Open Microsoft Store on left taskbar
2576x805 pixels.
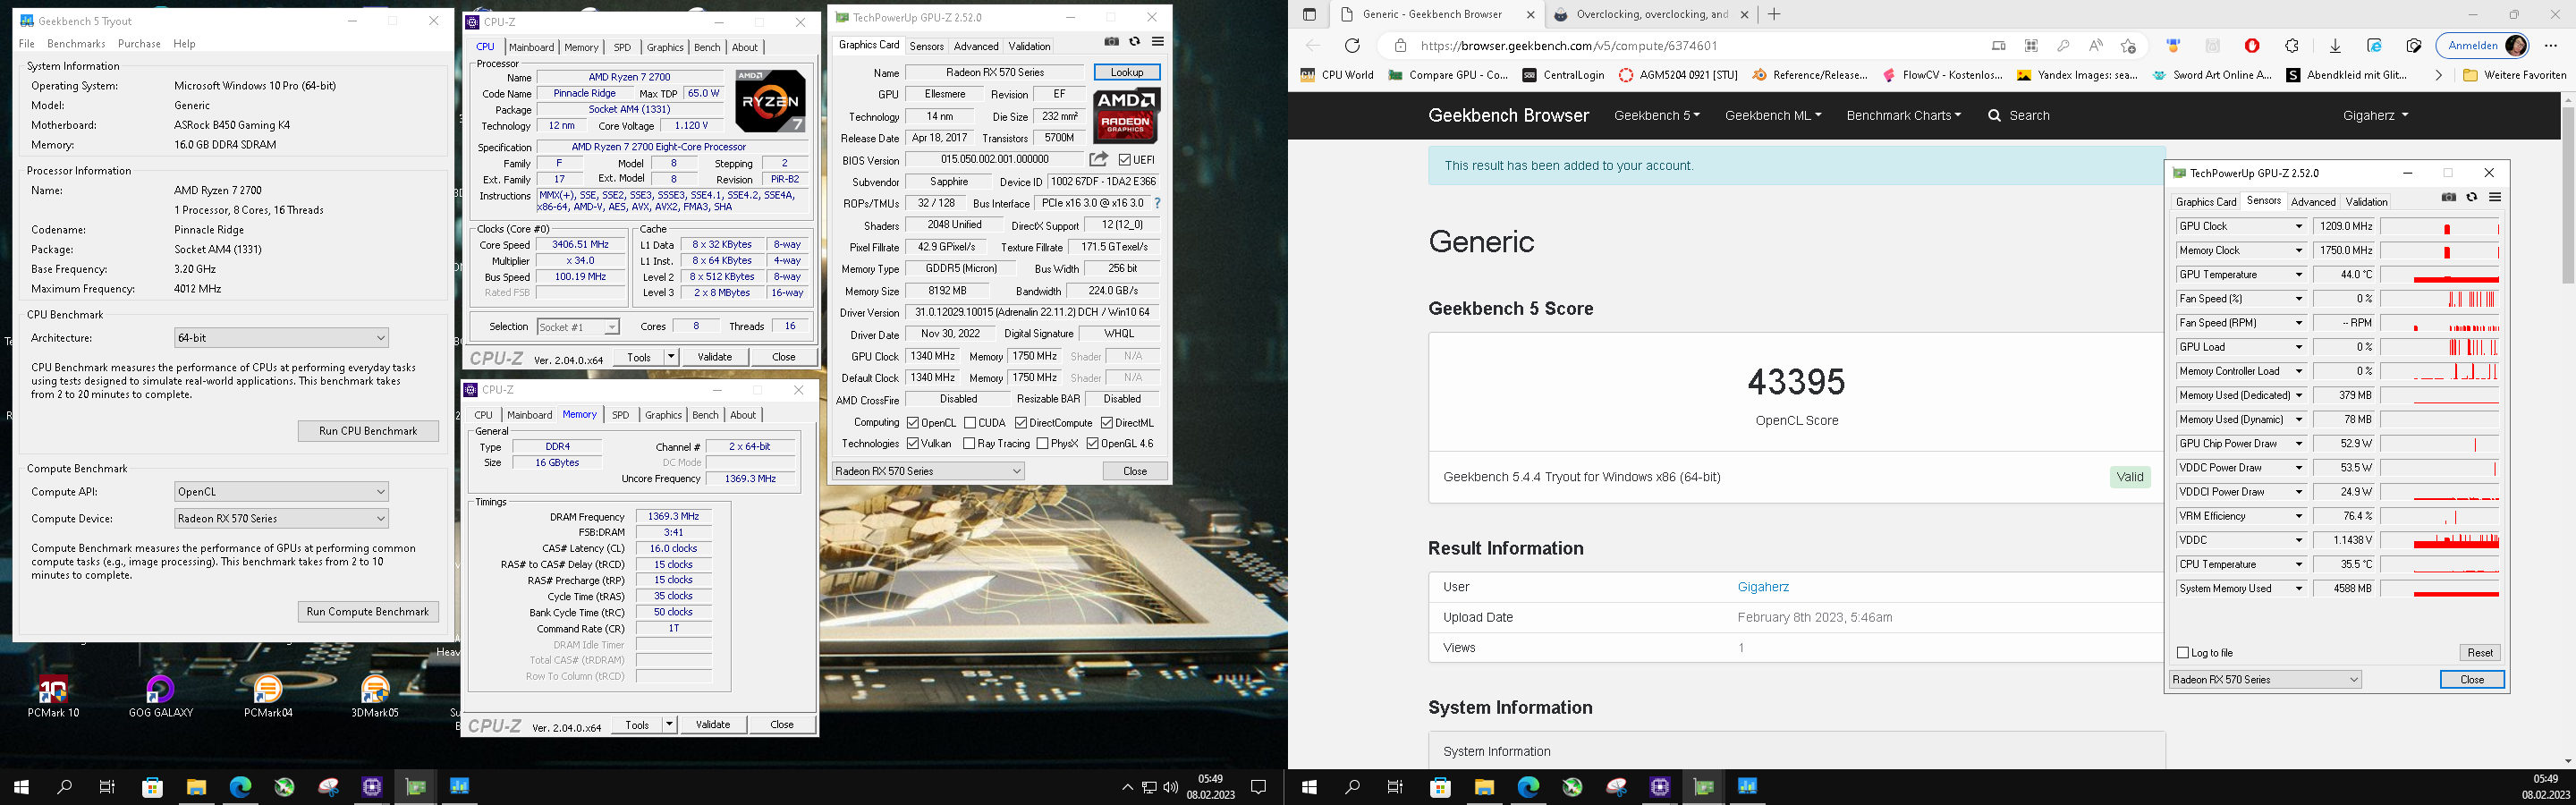coord(152,787)
